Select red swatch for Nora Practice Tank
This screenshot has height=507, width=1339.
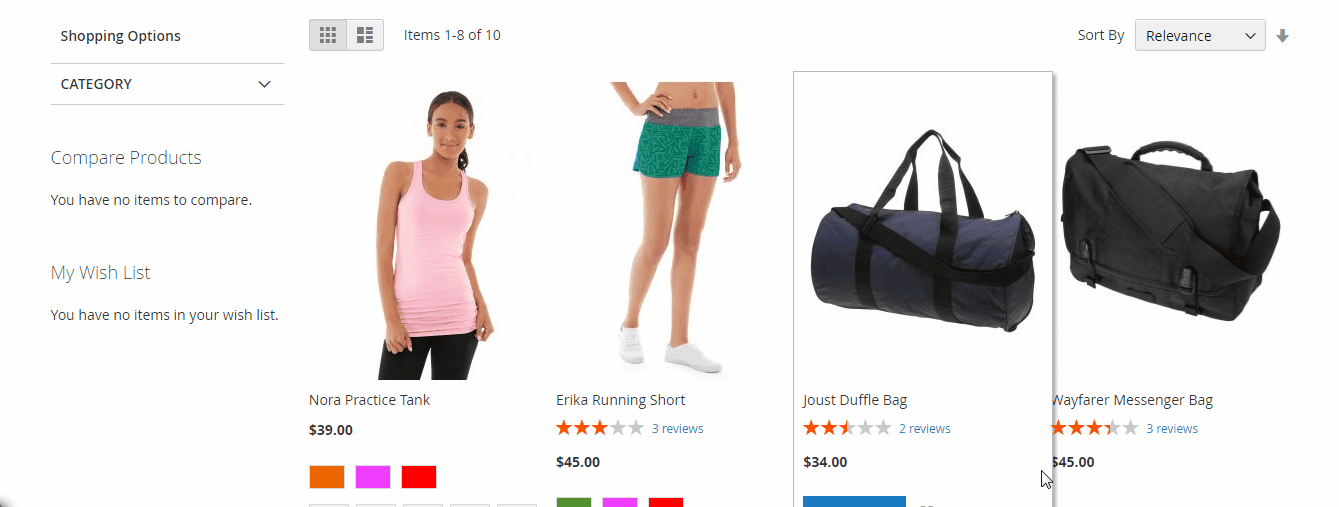[419, 477]
